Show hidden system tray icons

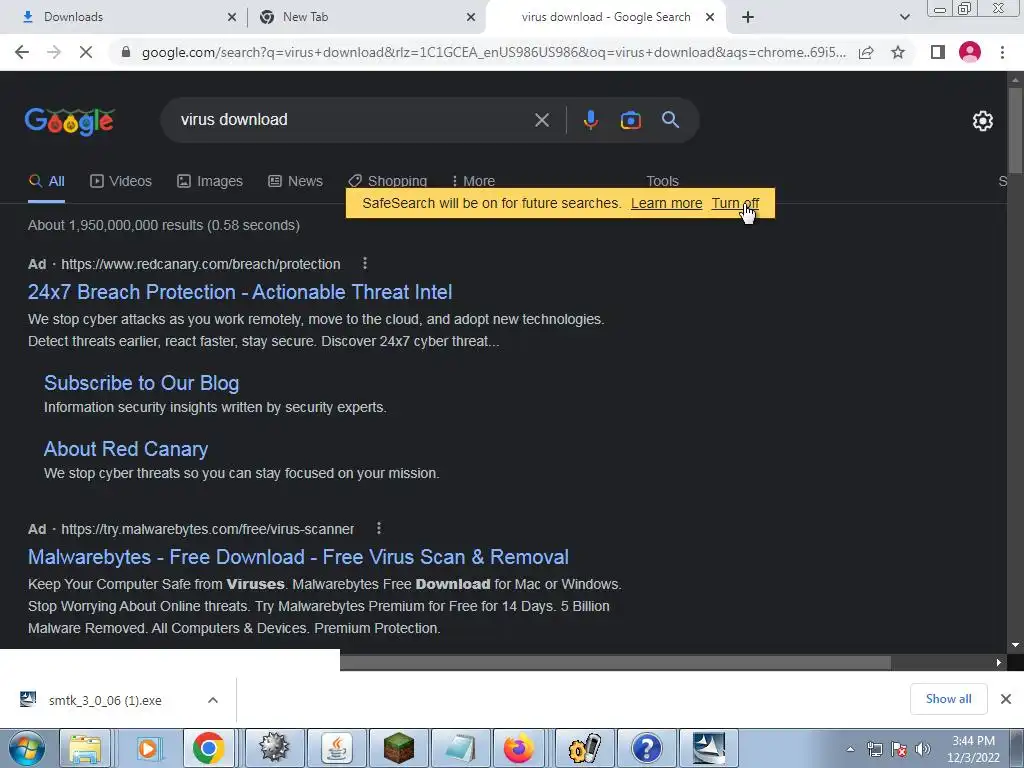850,749
